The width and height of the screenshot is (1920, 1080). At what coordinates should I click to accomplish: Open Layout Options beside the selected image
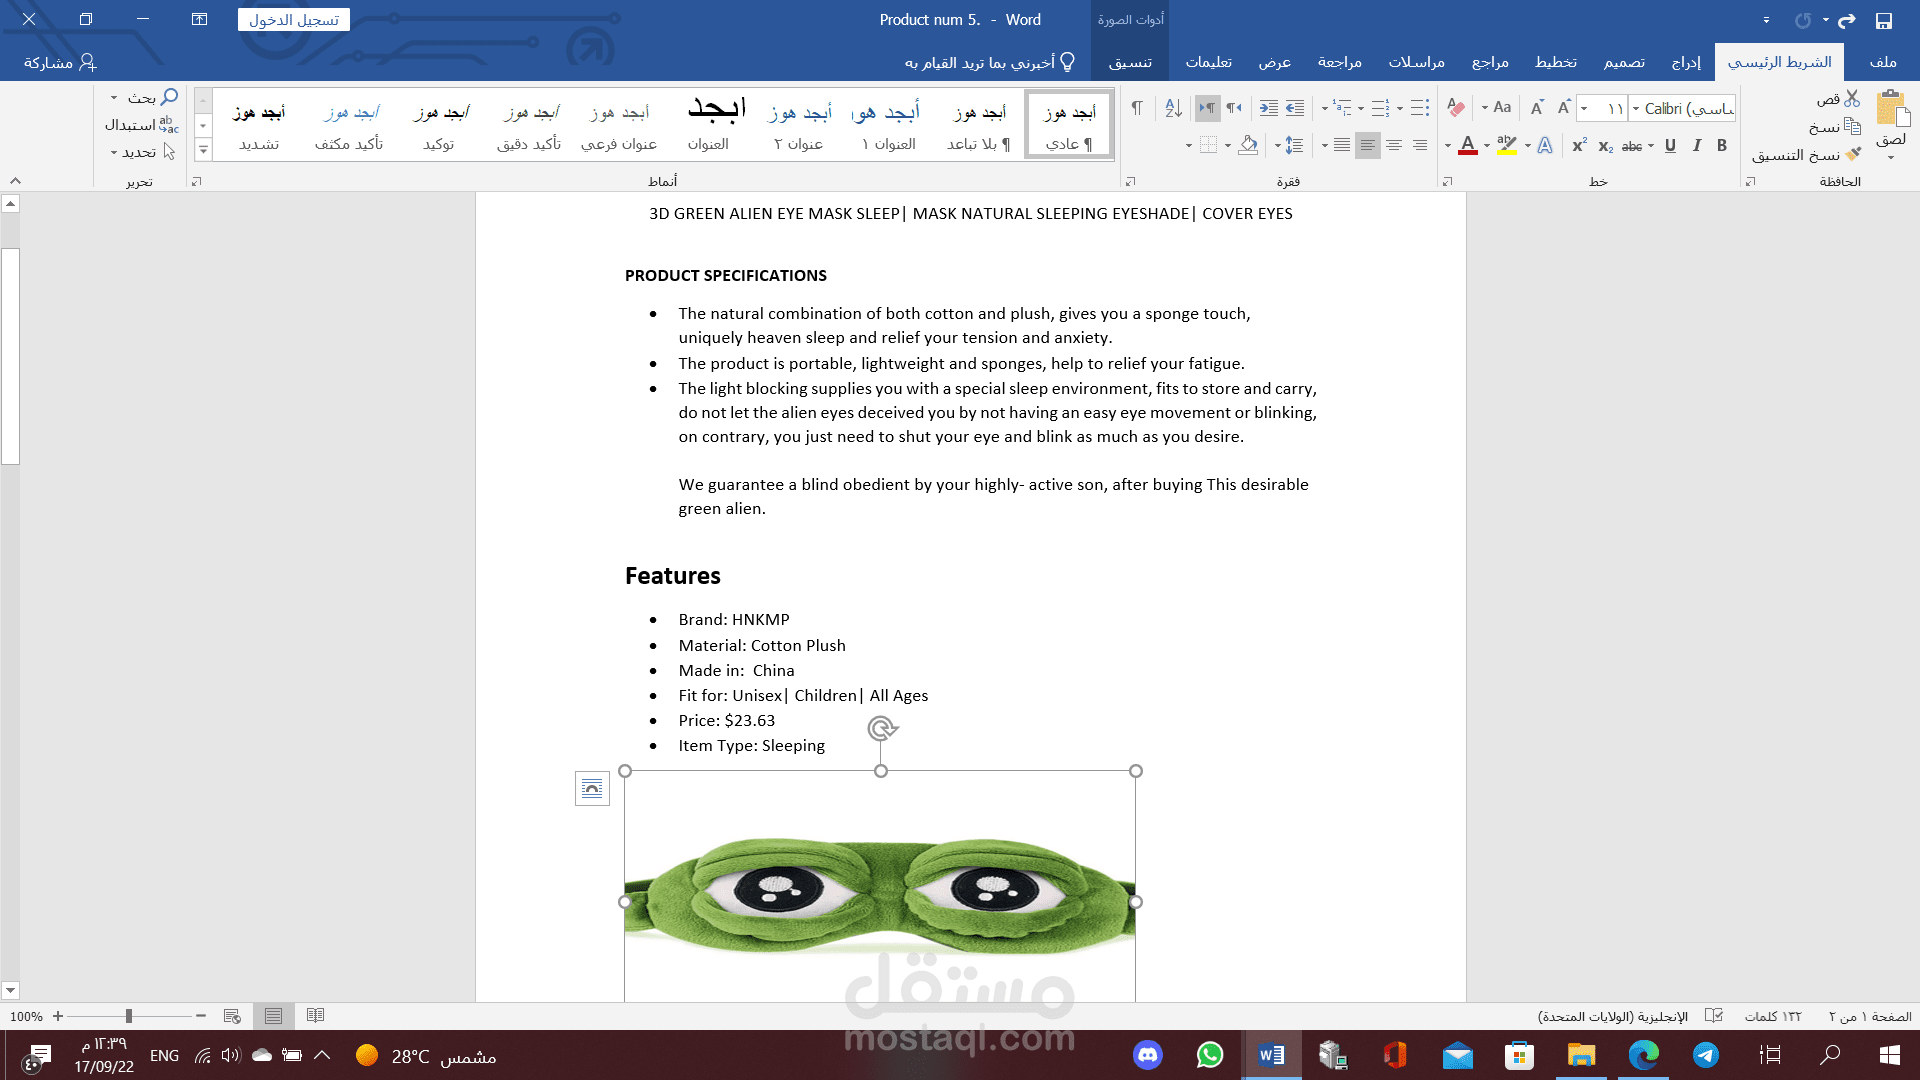pyautogui.click(x=592, y=788)
